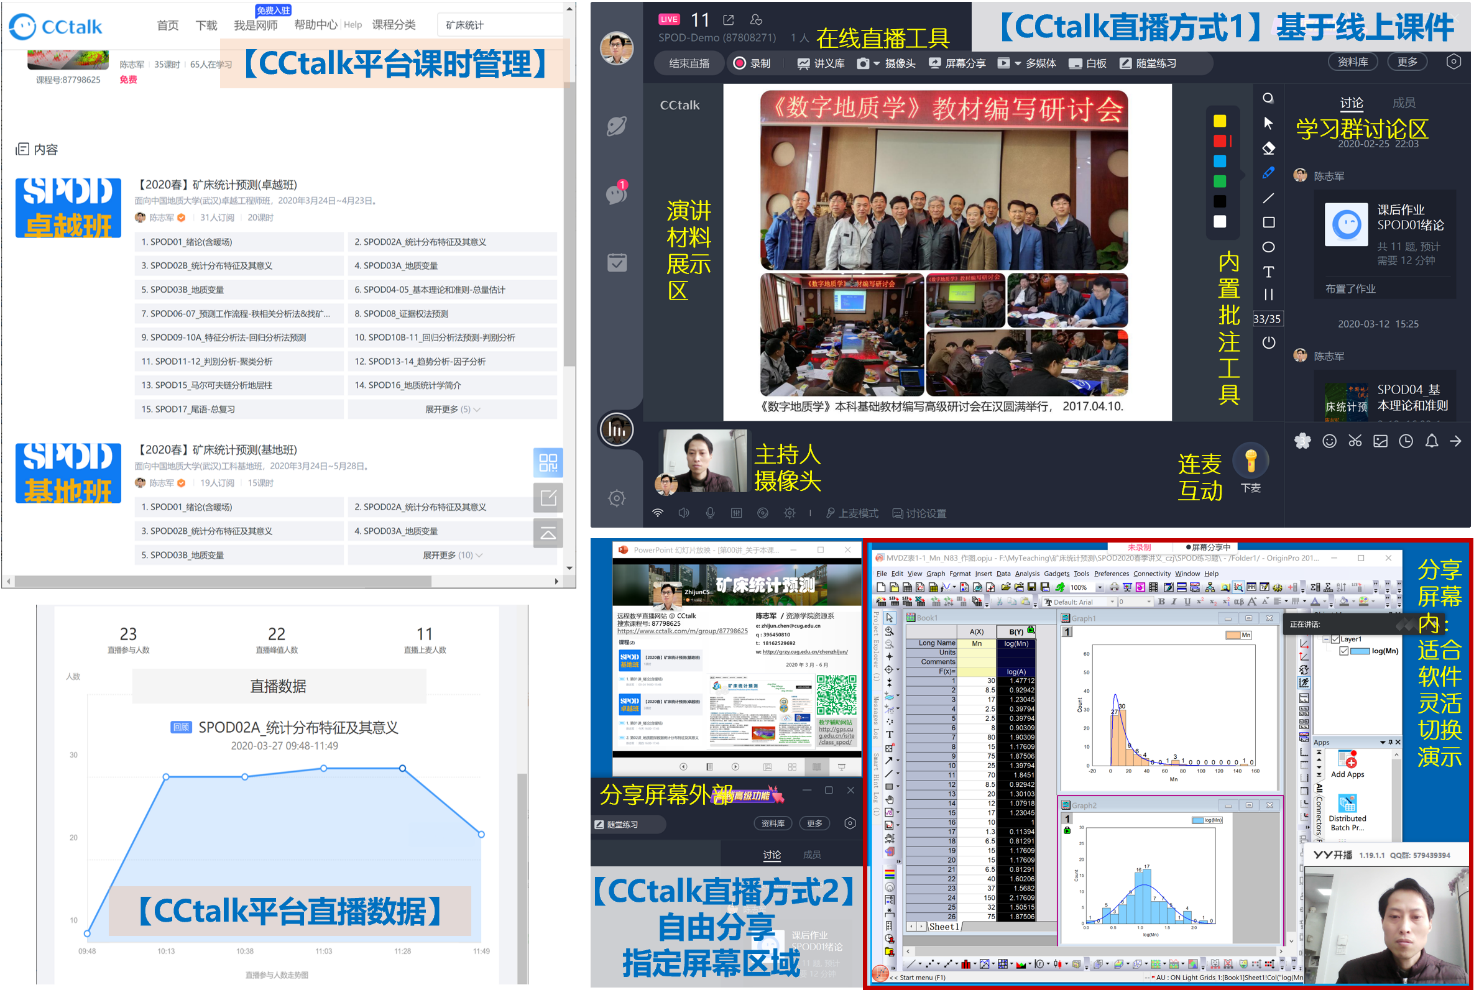Viewport: 1474px width, 990px height.
Task: Pick the text annotation tool (T)
Action: 1268,271
